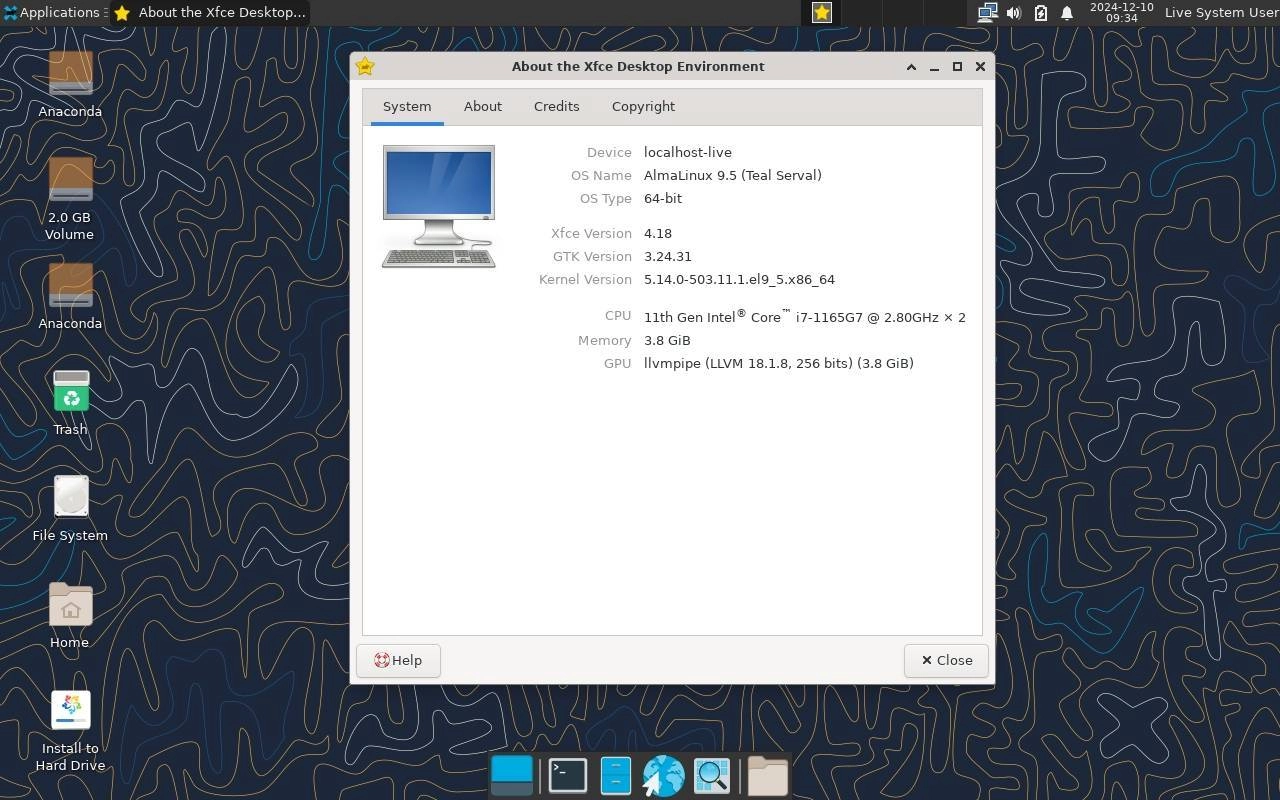The height and width of the screenshot is (800, 1280).
Task: Launch the Web Browser from the dock
Action: click(x=663, y=775)
